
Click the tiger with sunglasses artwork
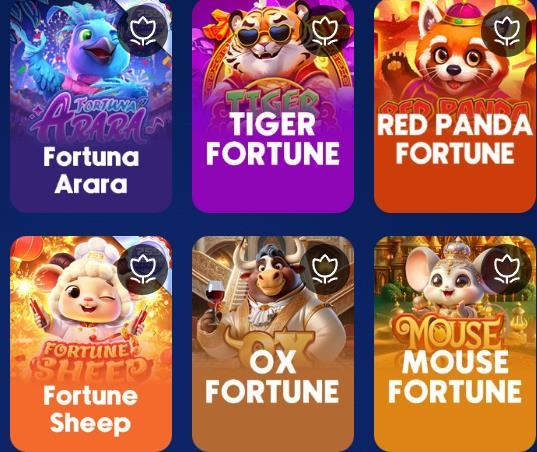(x=267, y=45)
